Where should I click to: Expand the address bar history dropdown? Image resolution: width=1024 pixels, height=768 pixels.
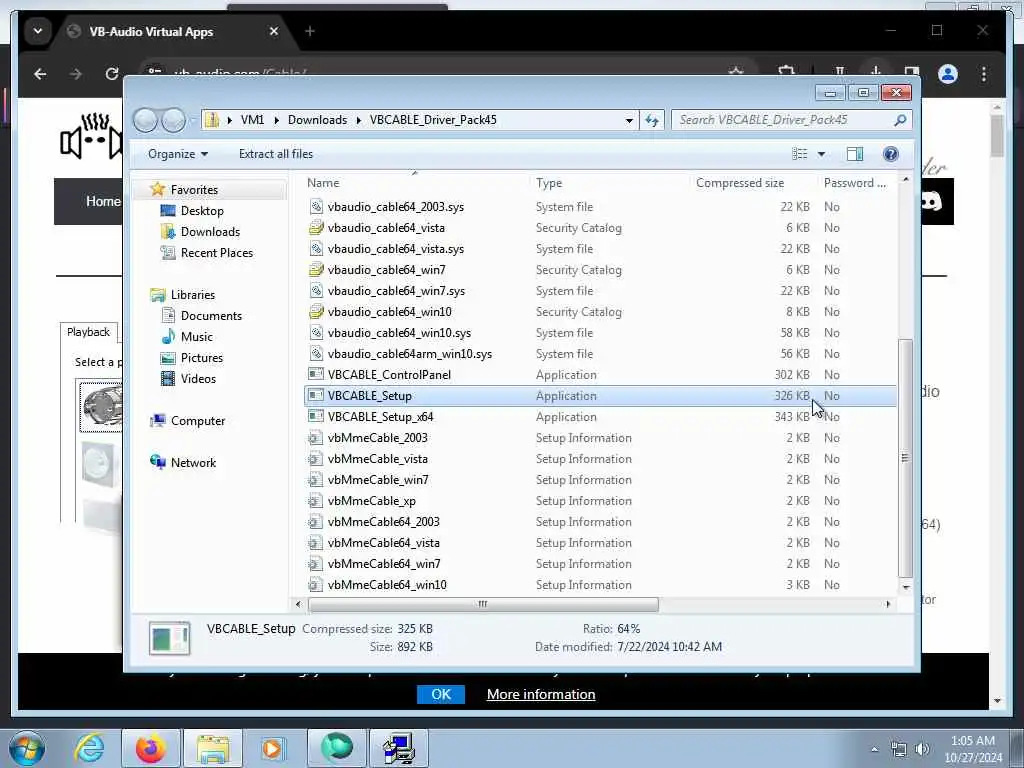click(629, 120)
